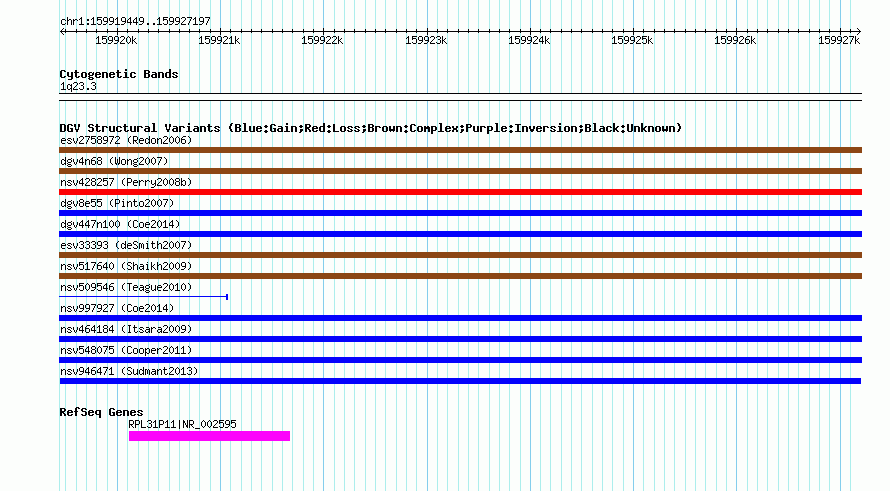Click the red loss bar under nsv428257 (Perry2008b)
This screenshot has height=491, width=890.
460,192
